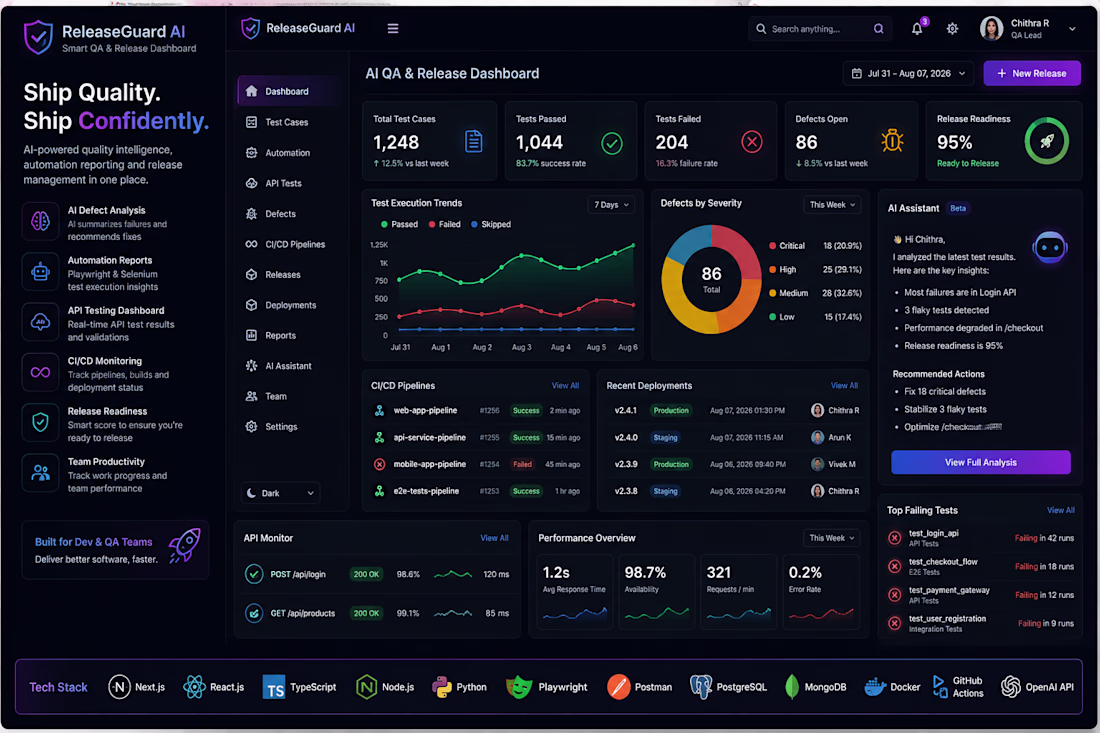Click the purple search icon in search box
Viewport: 1100px width, 733px height.
878,29
